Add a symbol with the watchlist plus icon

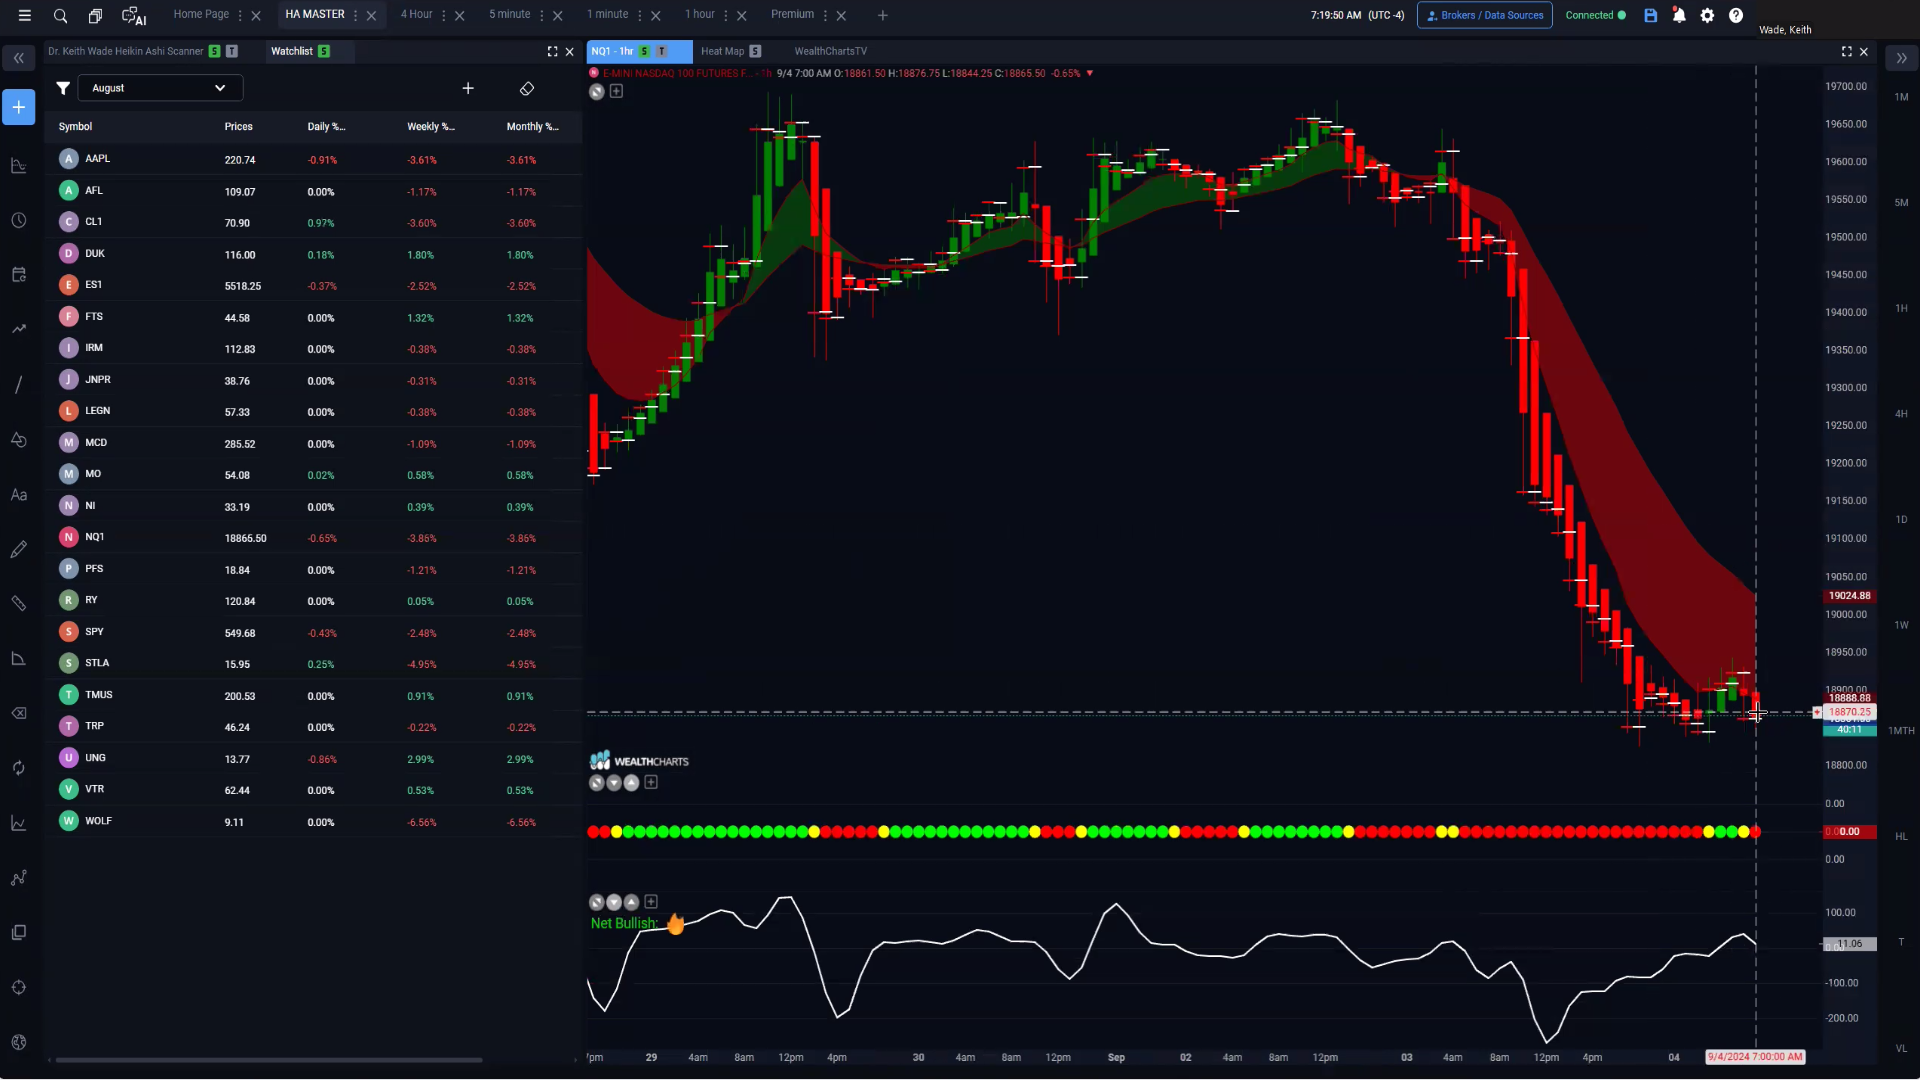coord(468,88)
